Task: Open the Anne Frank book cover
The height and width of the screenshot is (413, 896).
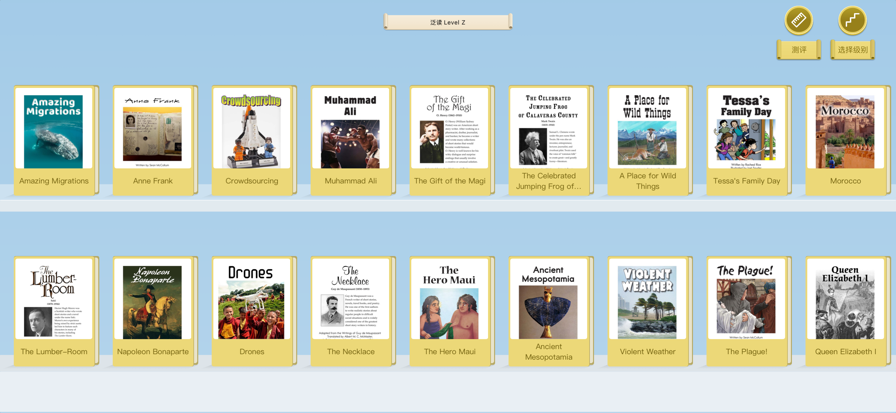Action: [x=152, y=128]
